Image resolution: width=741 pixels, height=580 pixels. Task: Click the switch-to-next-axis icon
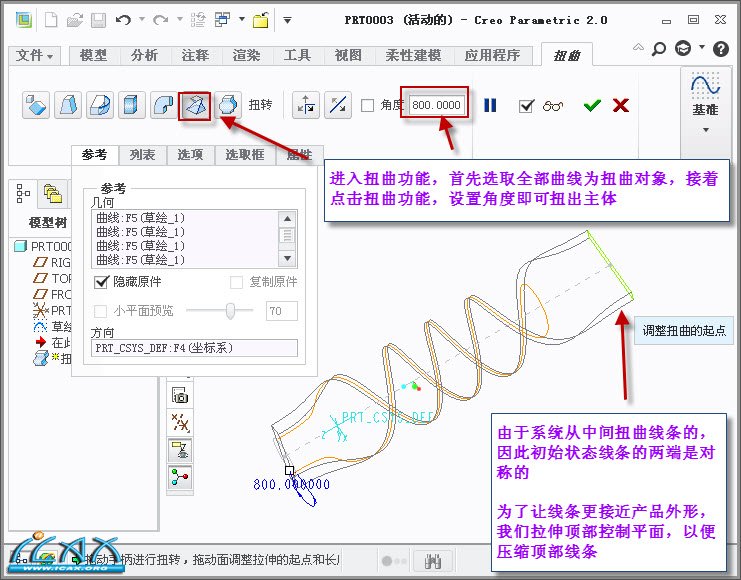click(x=306, y=104)
